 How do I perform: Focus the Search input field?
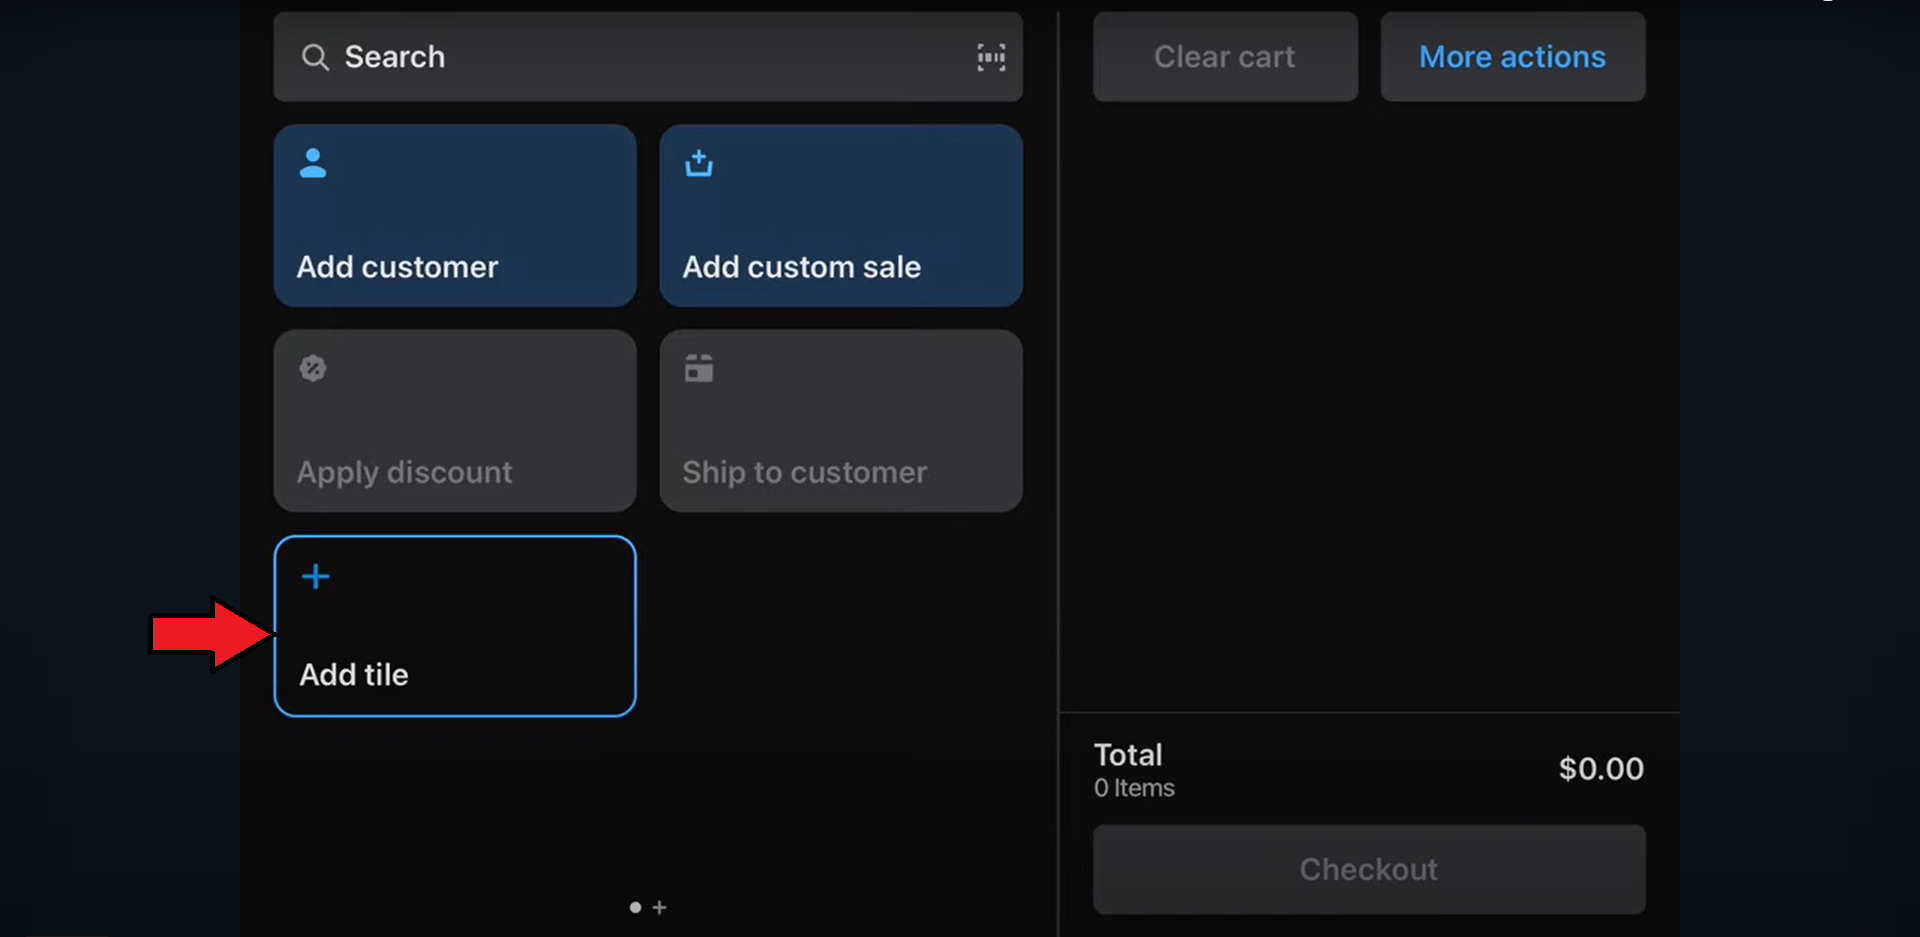pyautogui.click(x=640, y=57)
